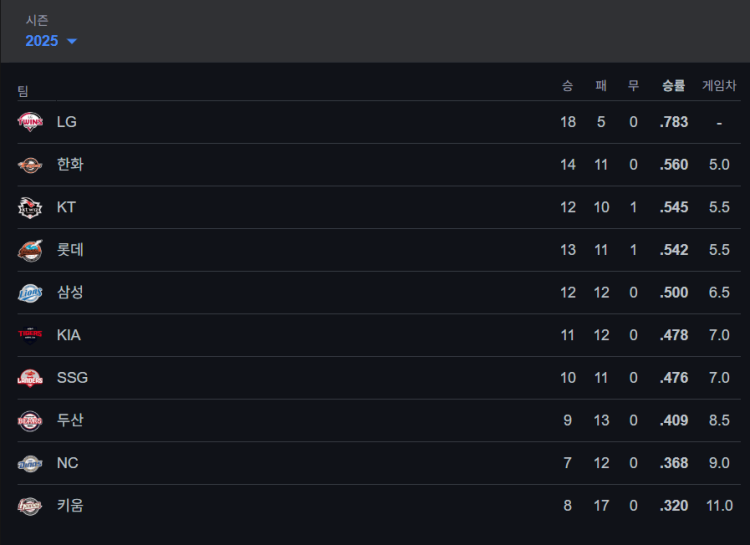This screenshot has width=750, height=545.
Task: Click the LG Twins team logo
Action: [x=30, y=122]
